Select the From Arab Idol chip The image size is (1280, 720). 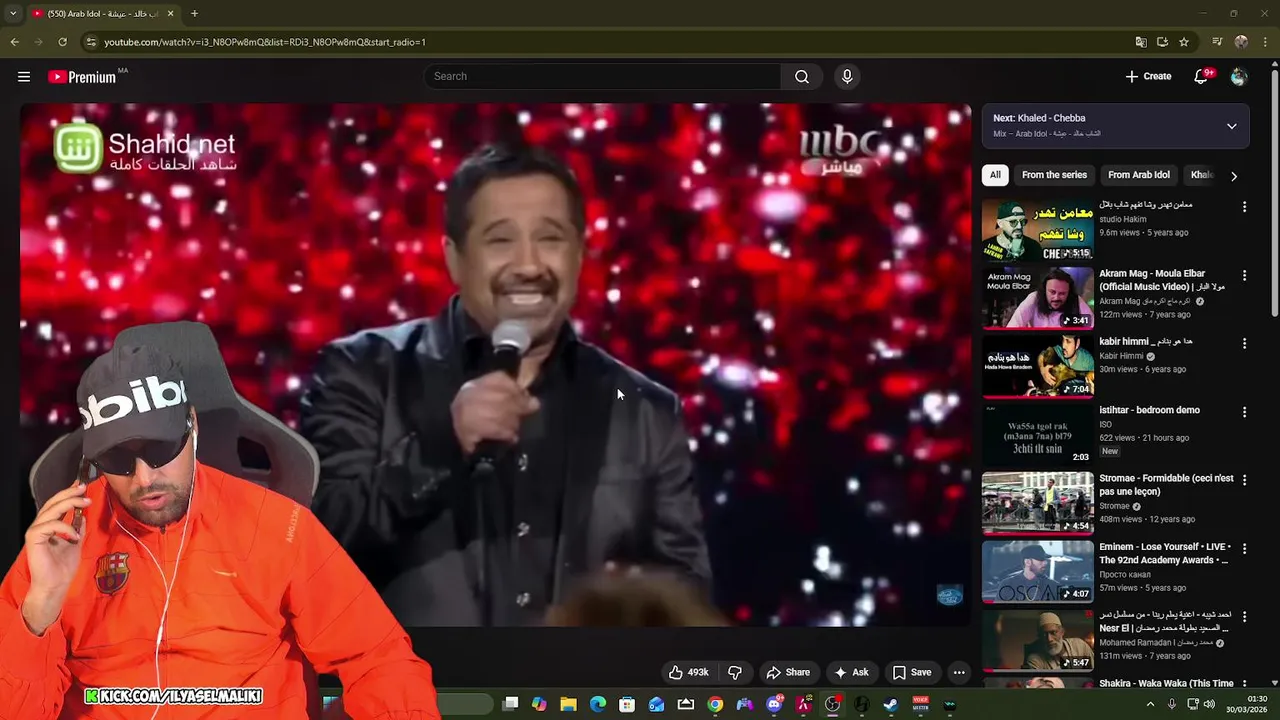1138,175
